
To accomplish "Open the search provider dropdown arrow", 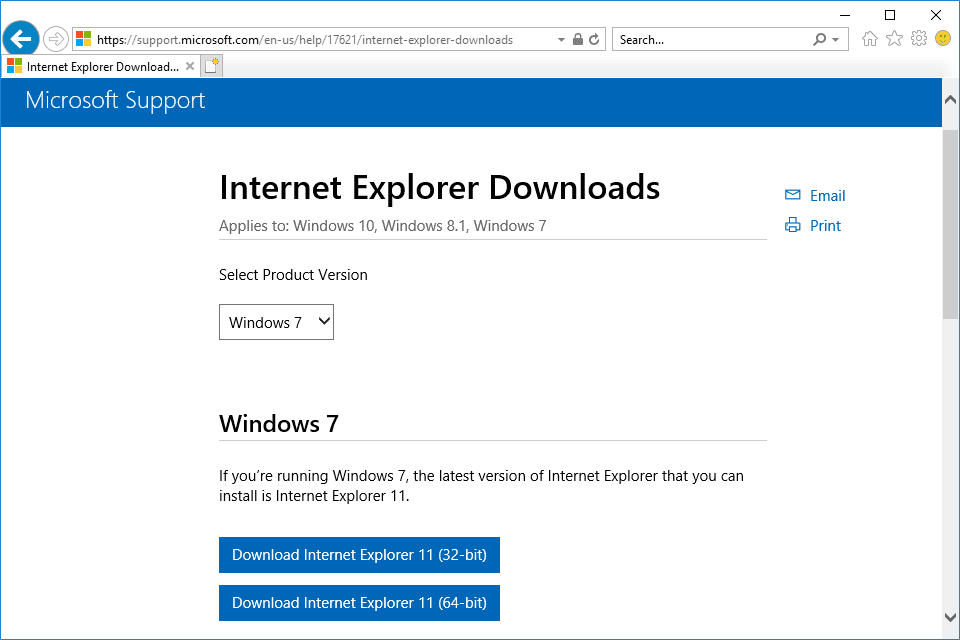I will 835,40.
